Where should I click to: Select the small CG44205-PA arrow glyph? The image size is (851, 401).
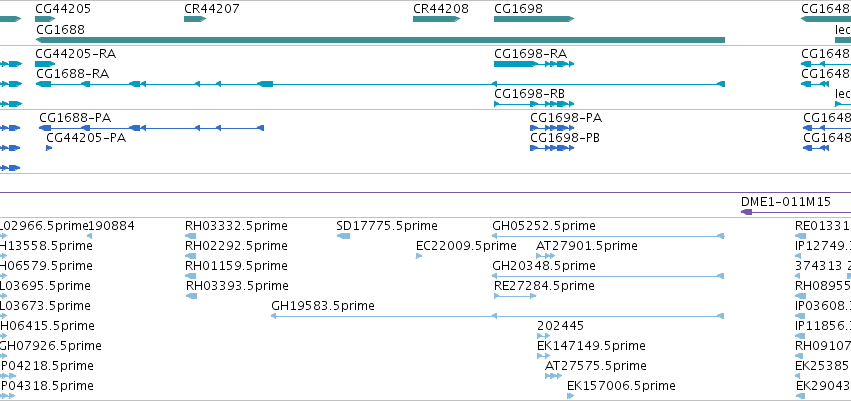click(x=49, y=148)
